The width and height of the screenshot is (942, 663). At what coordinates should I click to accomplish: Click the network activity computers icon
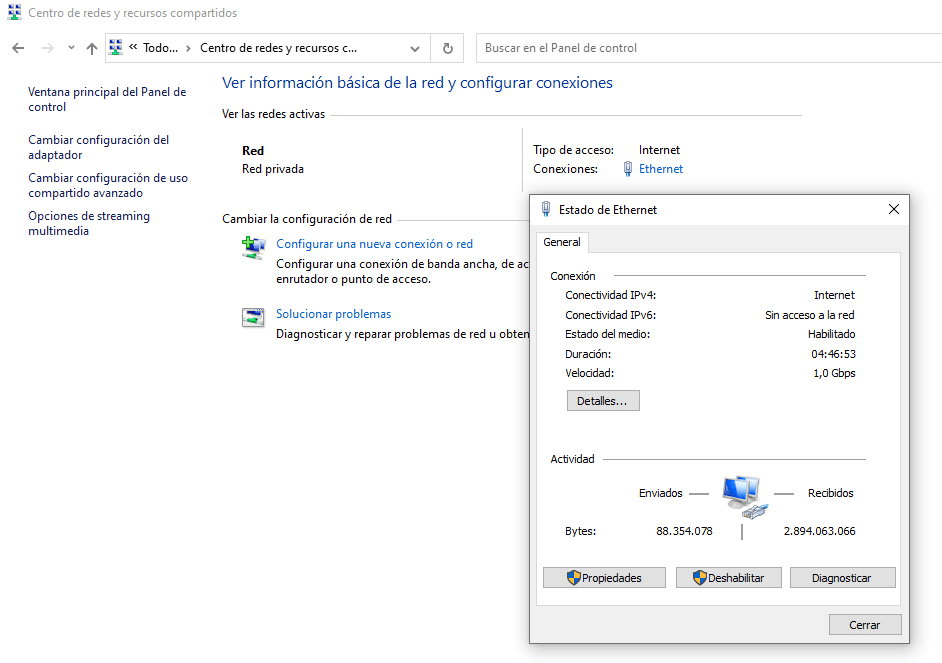click(x=742, y=496)
